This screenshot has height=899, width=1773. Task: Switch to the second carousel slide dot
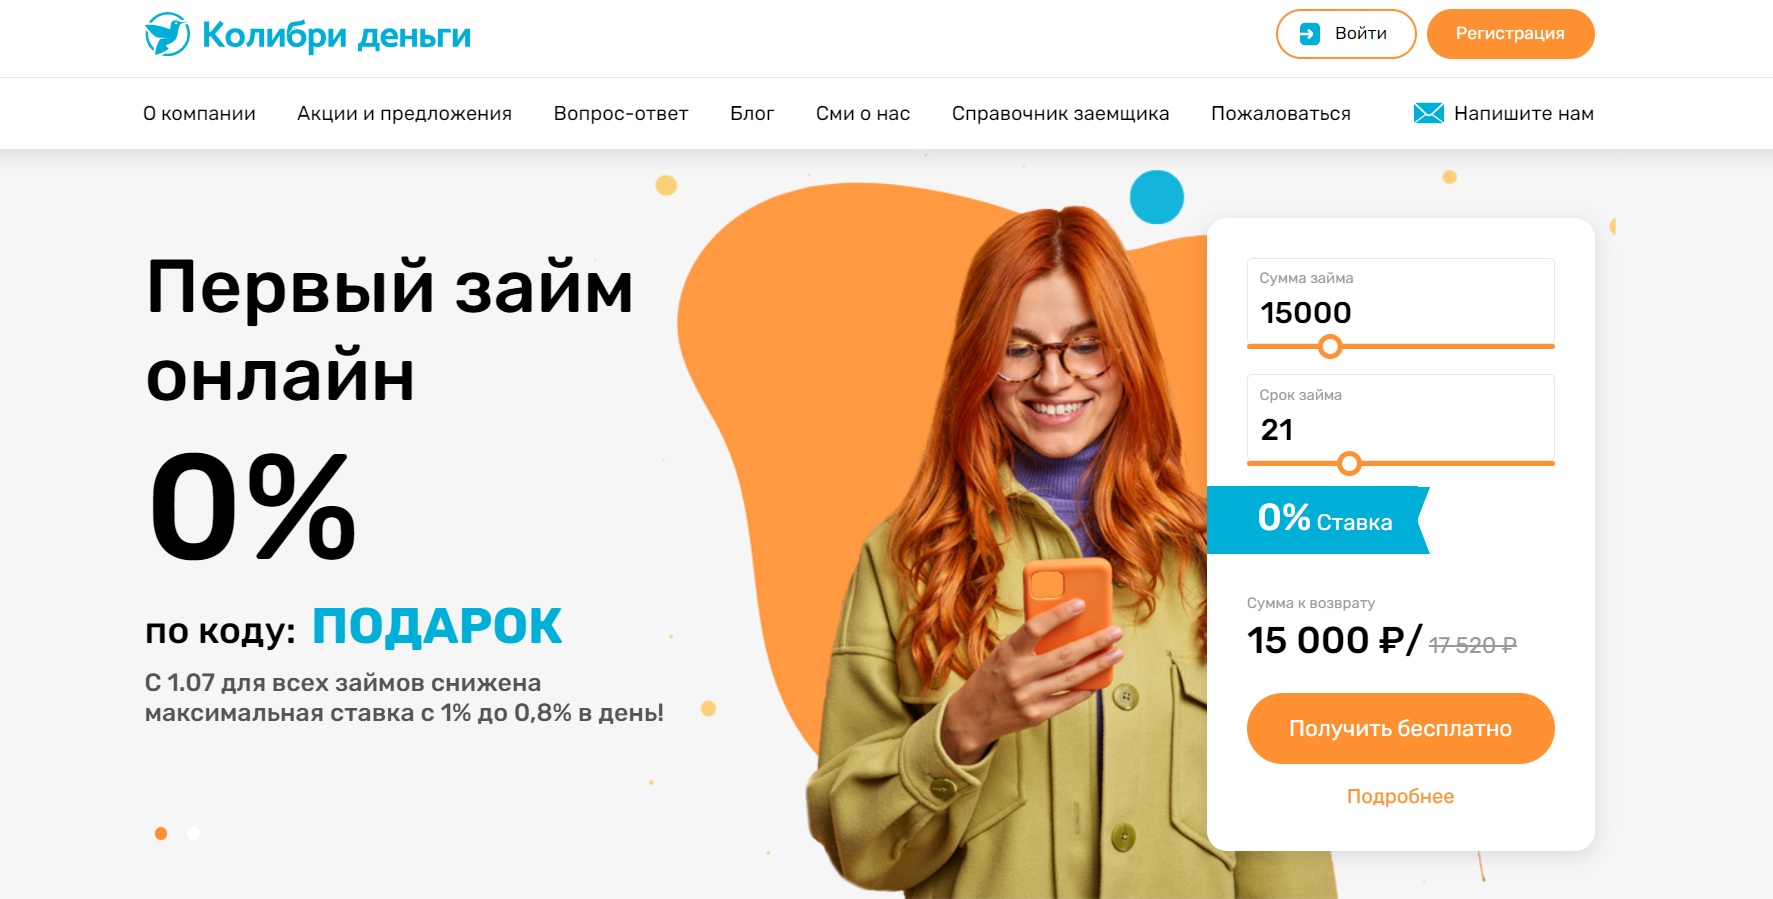click(x=194, y=833)
